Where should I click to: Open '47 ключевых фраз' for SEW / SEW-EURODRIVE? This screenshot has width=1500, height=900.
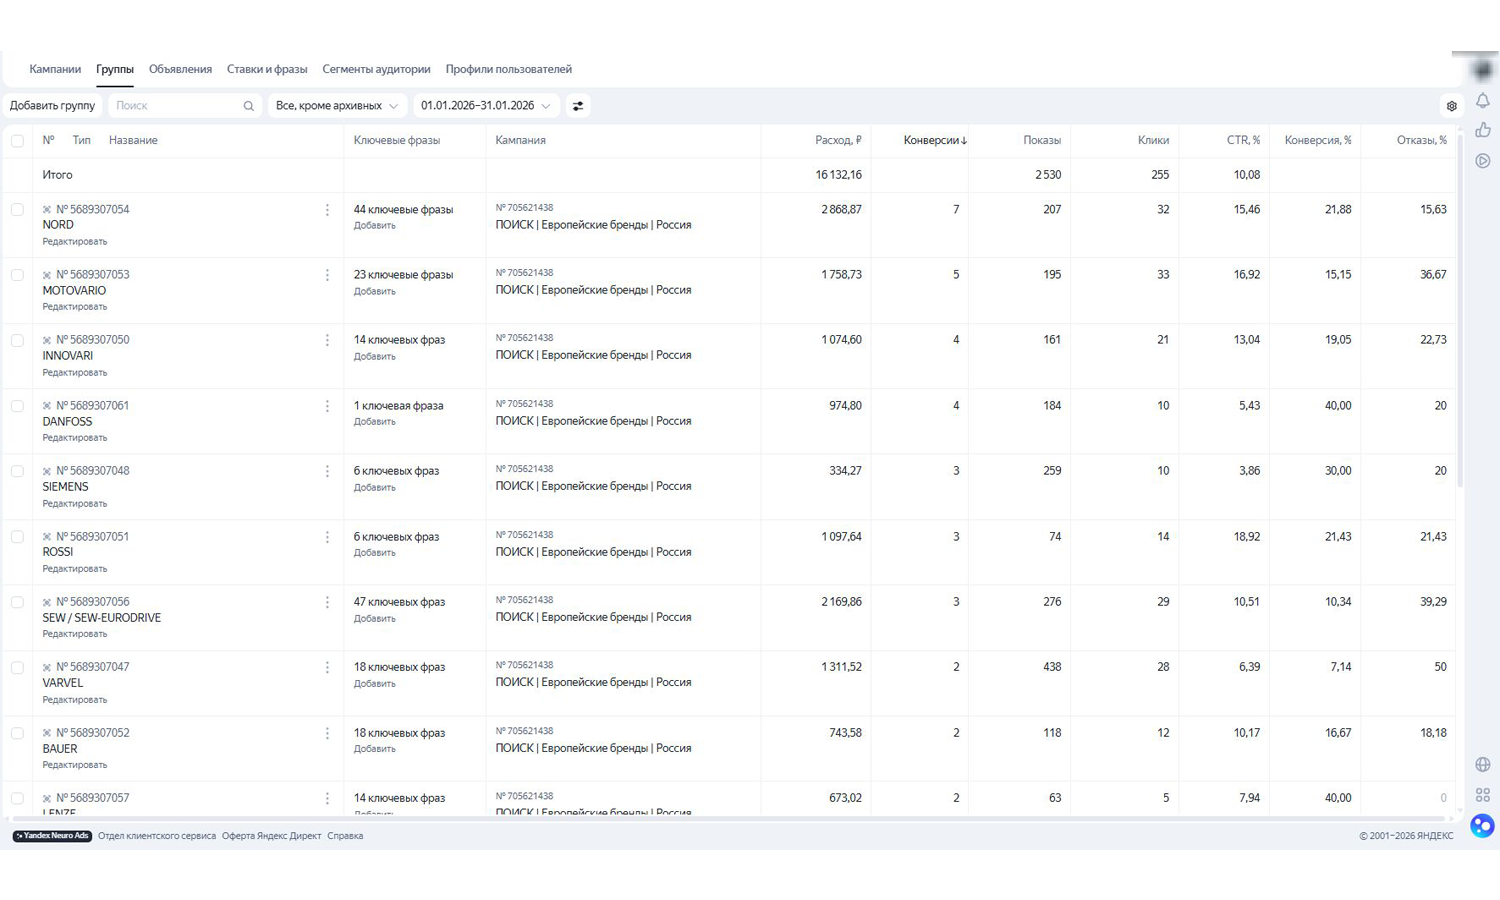[399, 602]
